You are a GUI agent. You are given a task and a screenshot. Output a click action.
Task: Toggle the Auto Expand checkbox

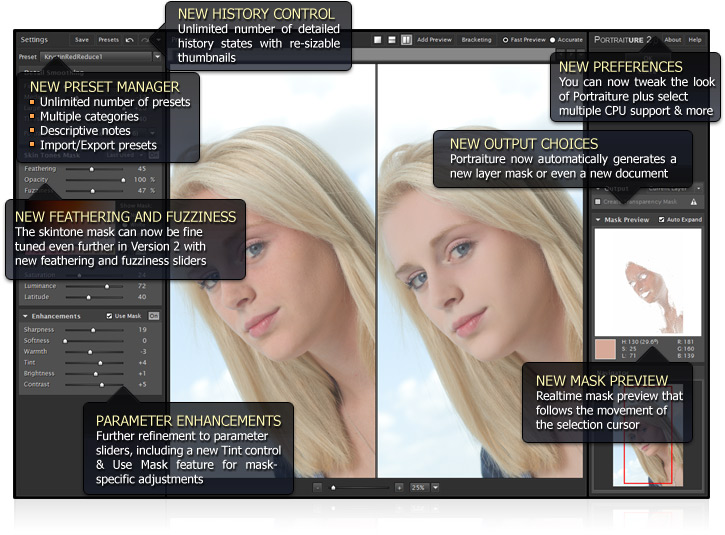tap(662, 219)
